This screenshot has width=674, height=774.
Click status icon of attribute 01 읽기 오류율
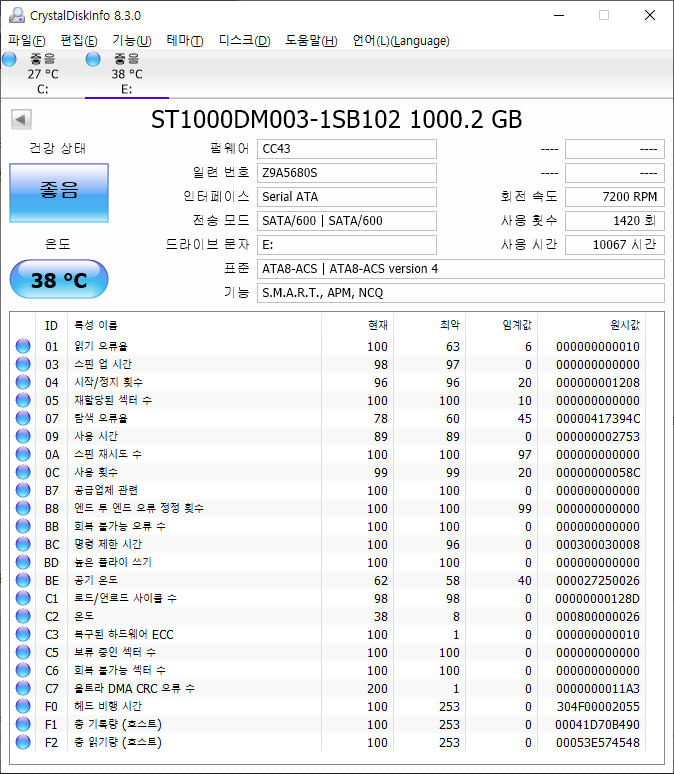23,347
